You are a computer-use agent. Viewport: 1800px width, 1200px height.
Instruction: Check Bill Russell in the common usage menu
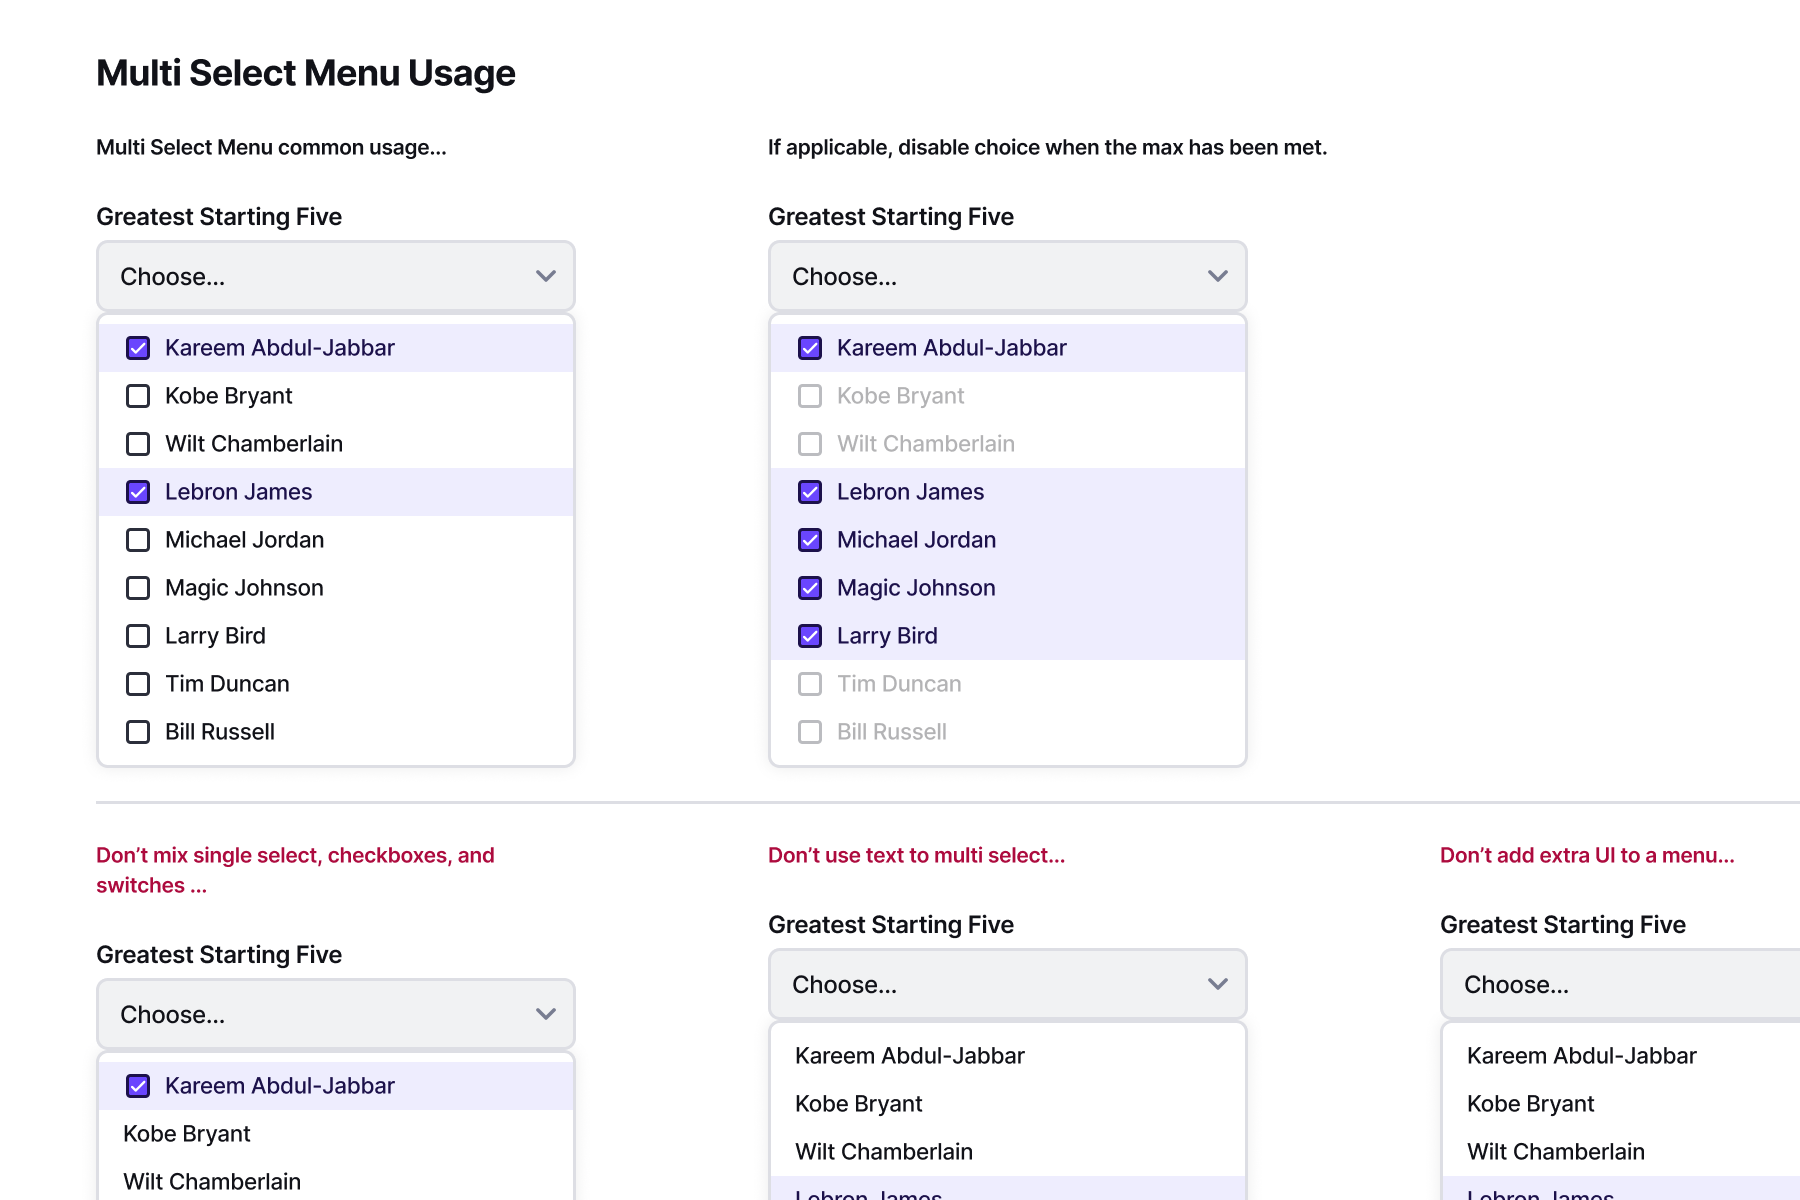336,732
